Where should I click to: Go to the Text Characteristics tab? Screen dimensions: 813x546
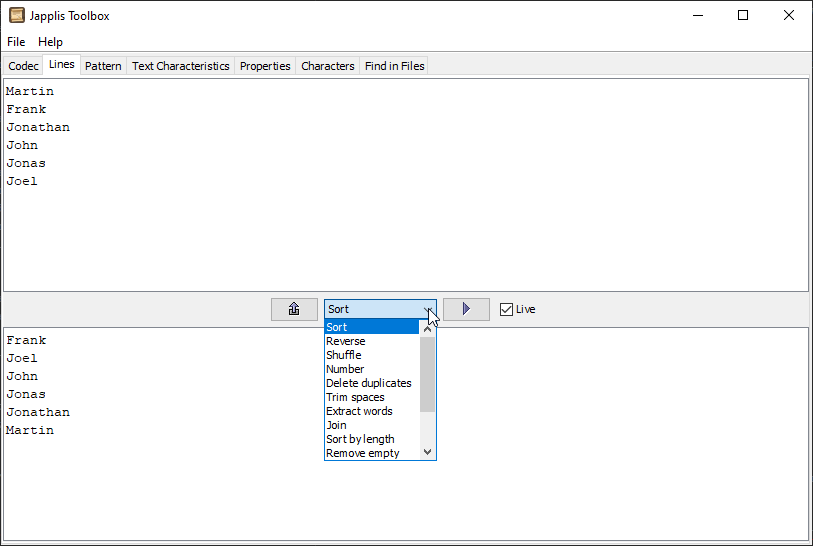pos(180,66)
